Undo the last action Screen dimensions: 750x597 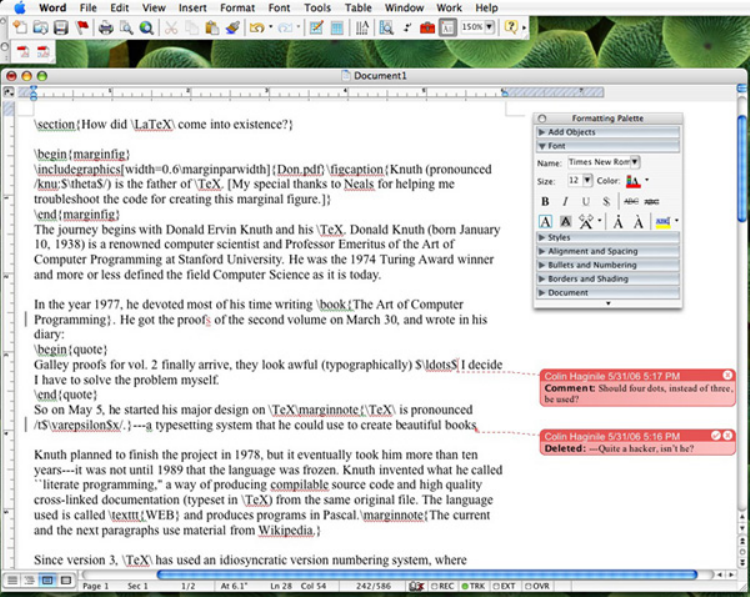[257, 27]
